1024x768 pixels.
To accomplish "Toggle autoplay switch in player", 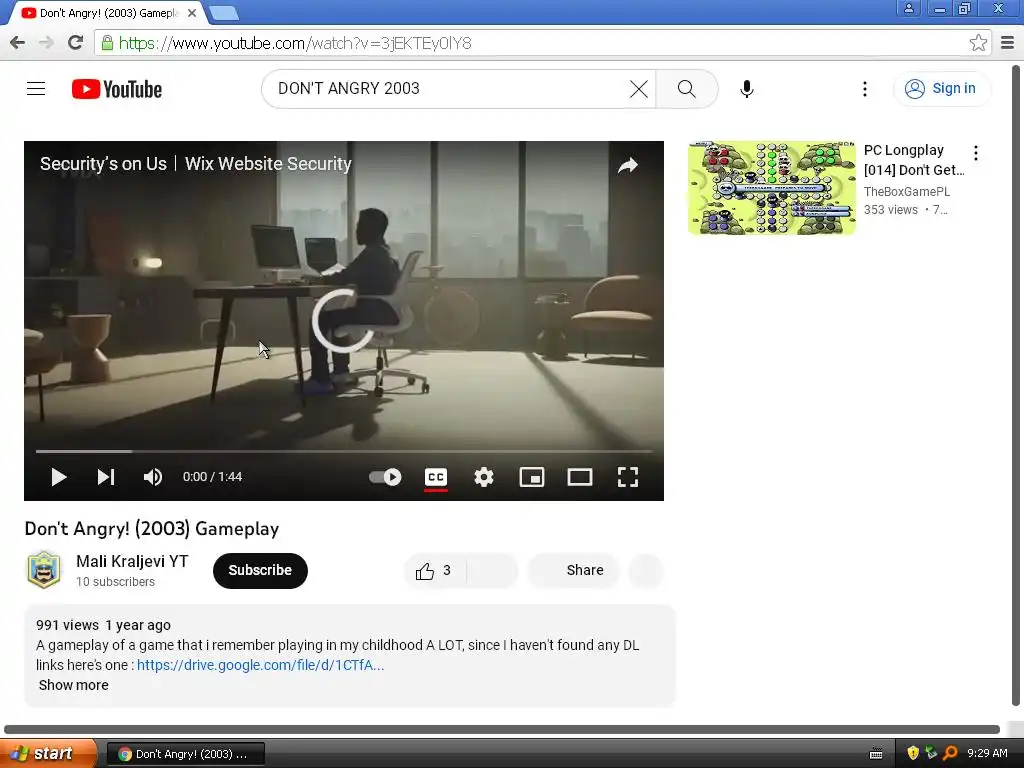I will tap(385, 477).
